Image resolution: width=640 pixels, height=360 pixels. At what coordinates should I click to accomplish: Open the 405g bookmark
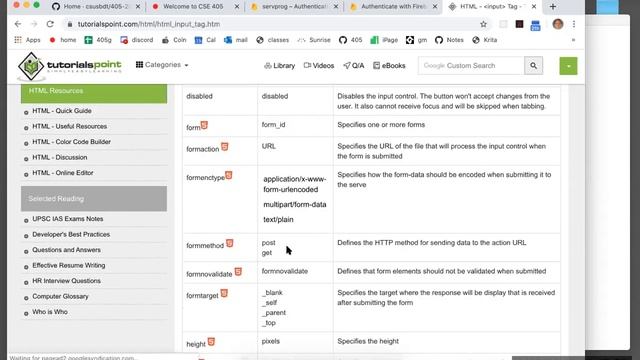98,40
